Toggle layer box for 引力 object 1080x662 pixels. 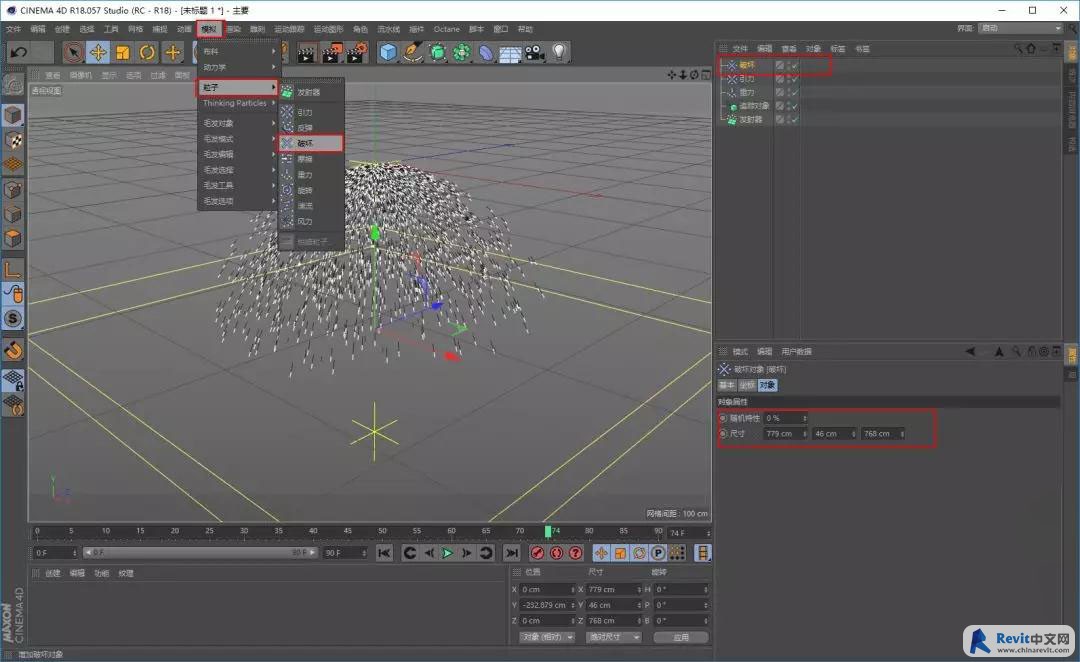pyautogui.click(x=780, y=79)
